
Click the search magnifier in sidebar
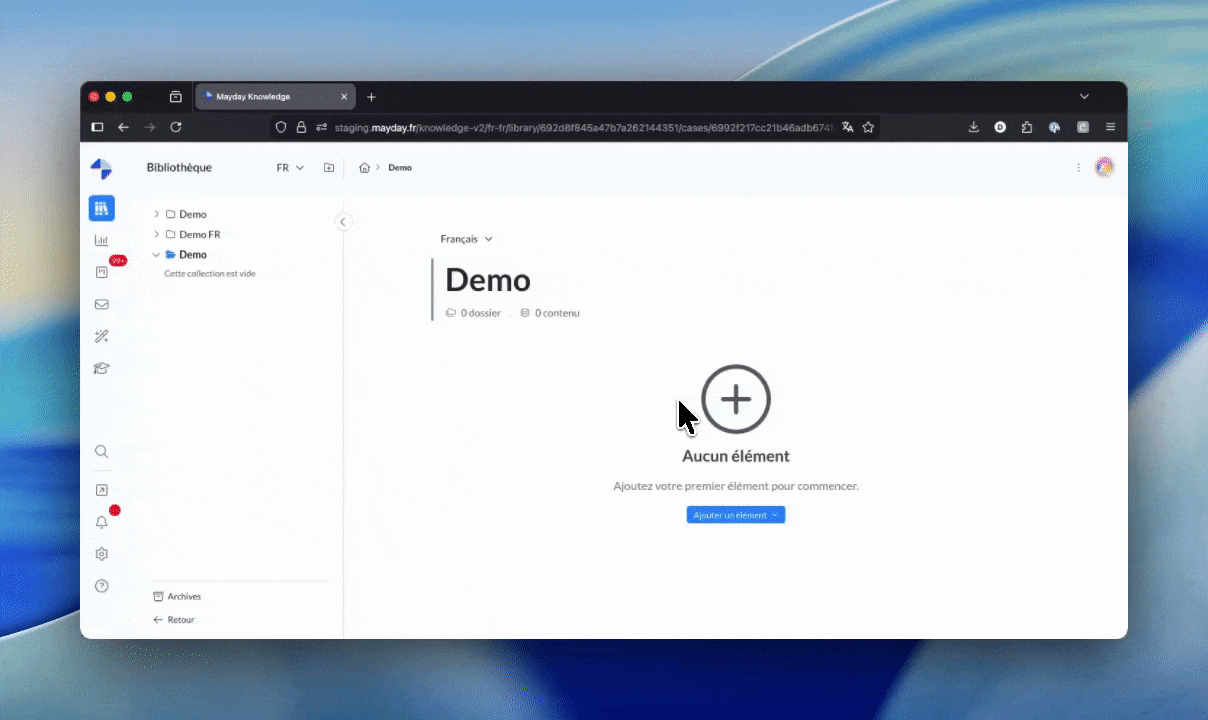[101, 451]
